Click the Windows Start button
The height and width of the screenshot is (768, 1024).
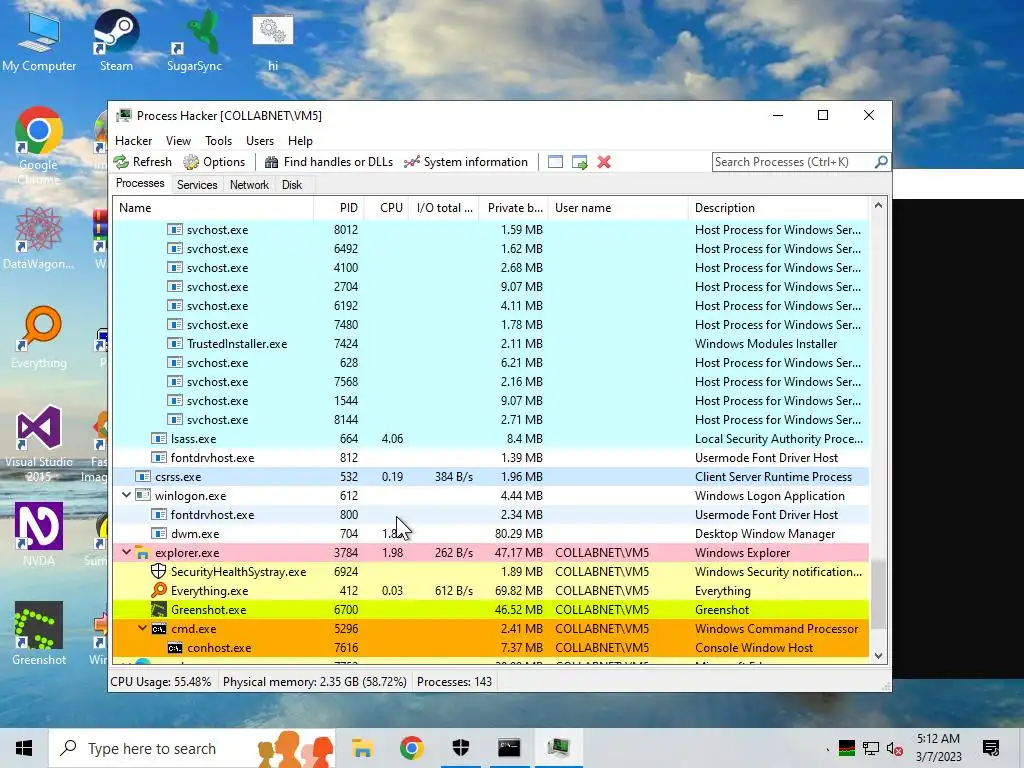[24, 748]
